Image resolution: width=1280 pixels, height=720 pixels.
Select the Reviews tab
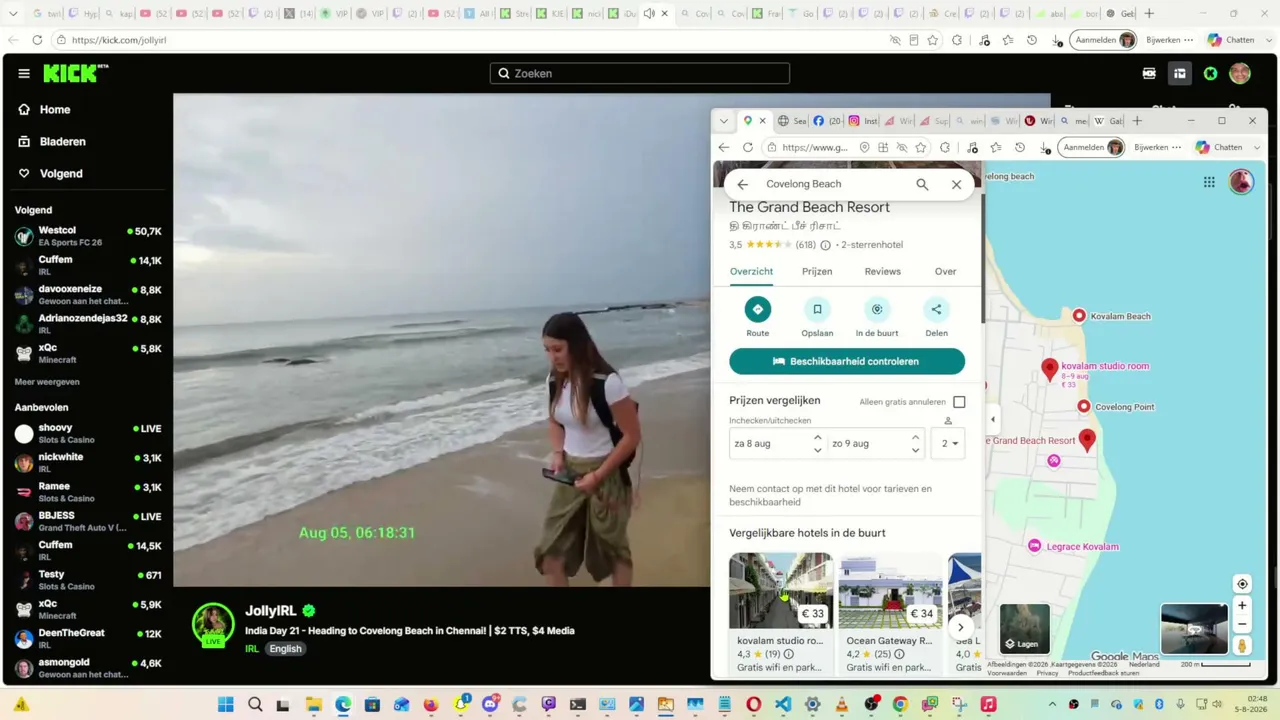coord(882,272)
